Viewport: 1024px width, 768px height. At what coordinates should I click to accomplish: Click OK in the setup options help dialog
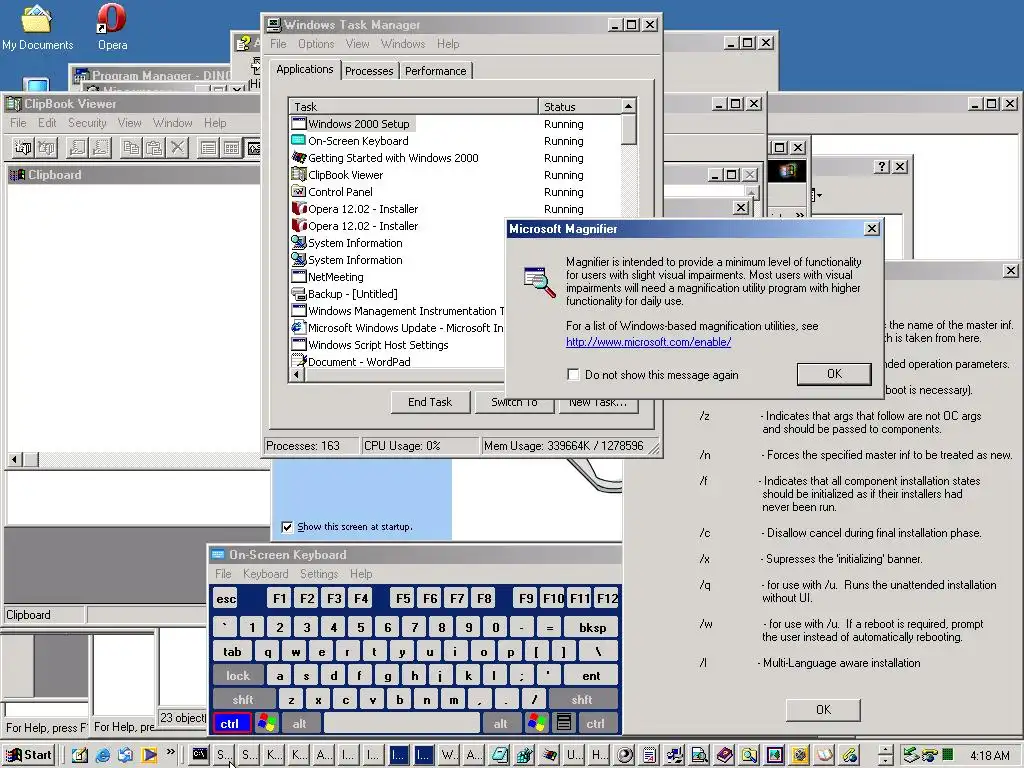(824, 709)
